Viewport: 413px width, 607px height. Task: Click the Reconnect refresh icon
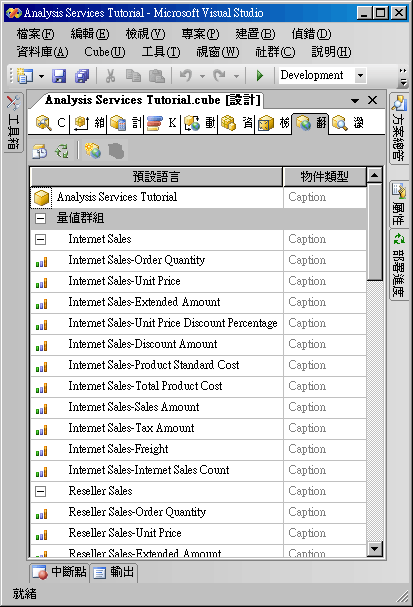click(62, 151)
